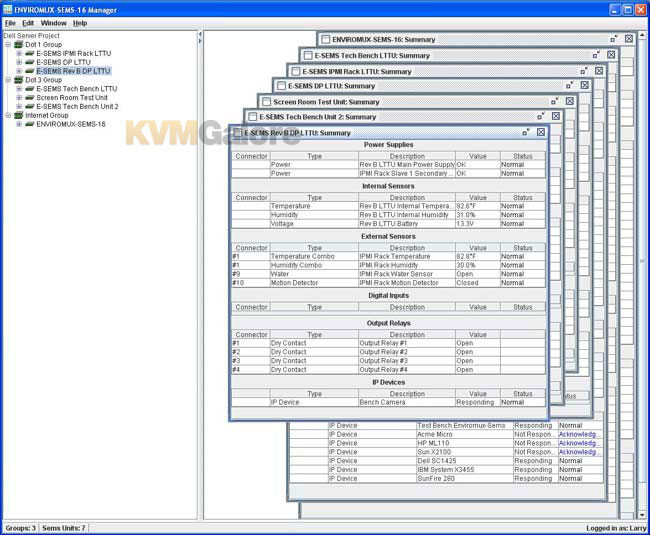Expand the E-SEMS IPMI Rack LTTU node
650x535 pixels.
point(19,53)
